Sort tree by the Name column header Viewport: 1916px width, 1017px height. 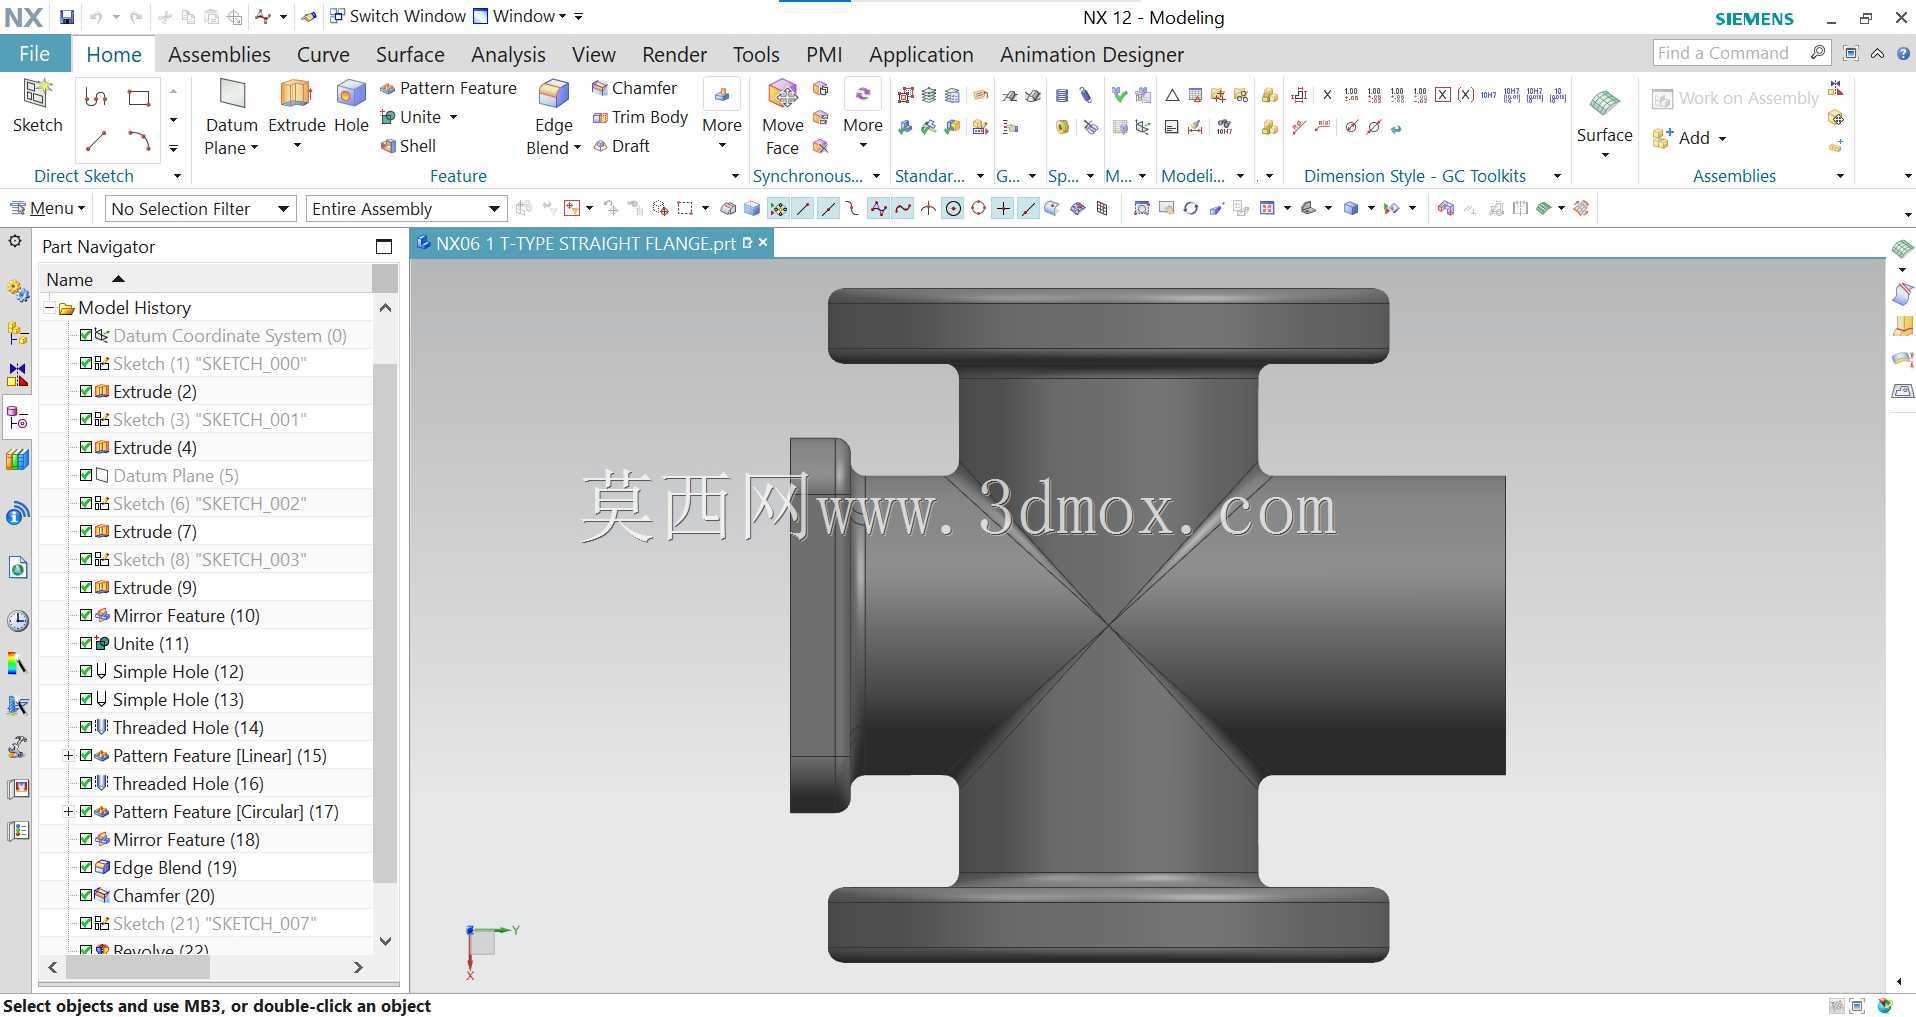click(205, 279)
